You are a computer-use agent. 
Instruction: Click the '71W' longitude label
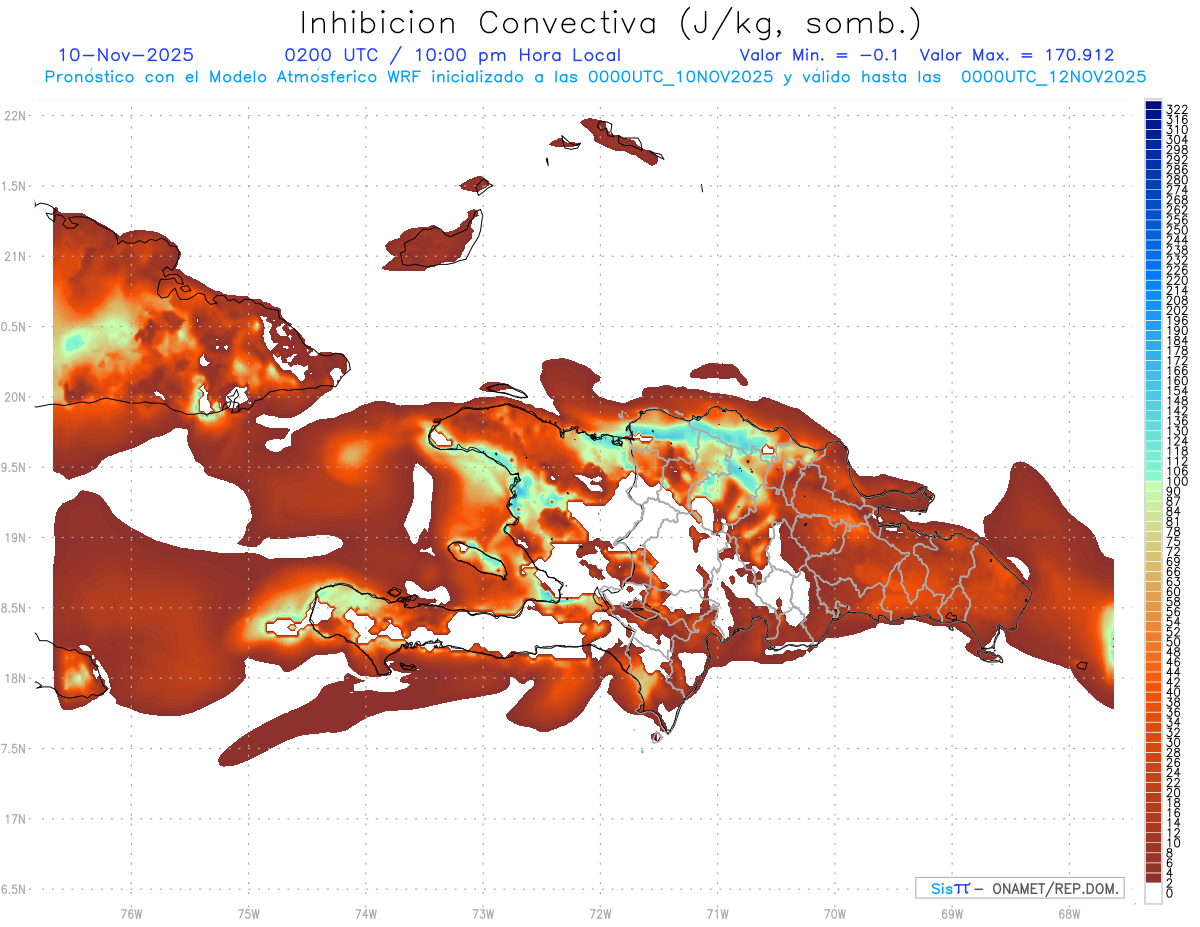[717, 913]
